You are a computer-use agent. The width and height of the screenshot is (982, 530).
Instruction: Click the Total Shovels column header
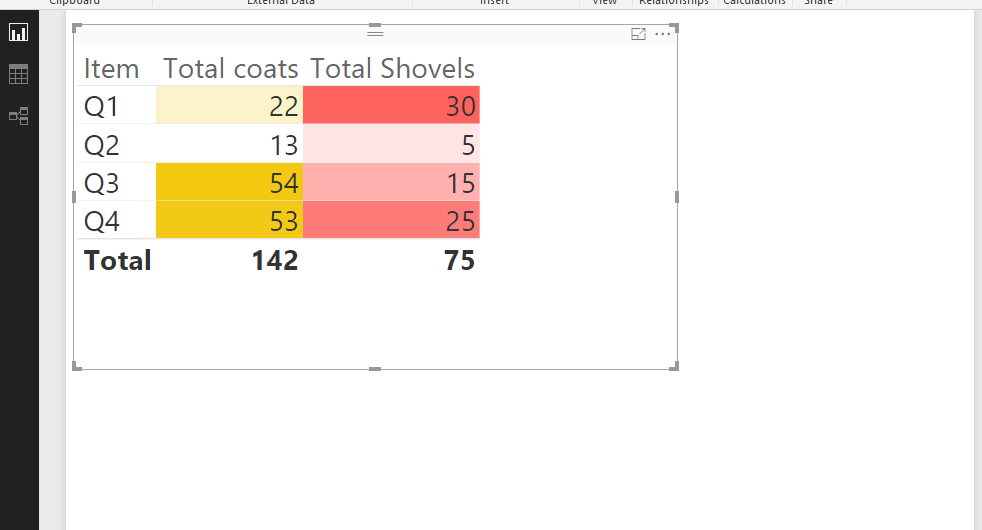[392, 68]
